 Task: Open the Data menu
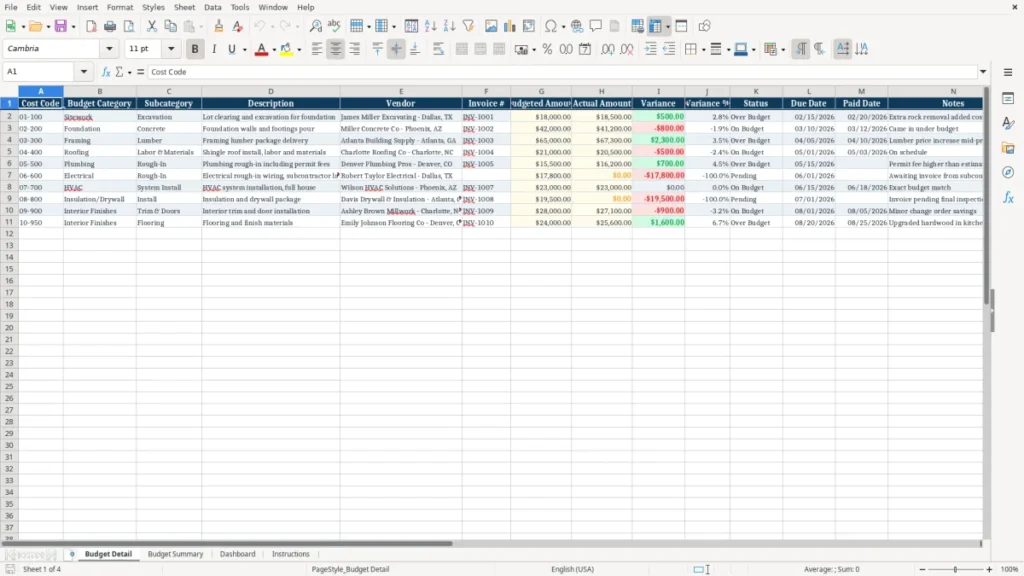[x=213, y=7]
